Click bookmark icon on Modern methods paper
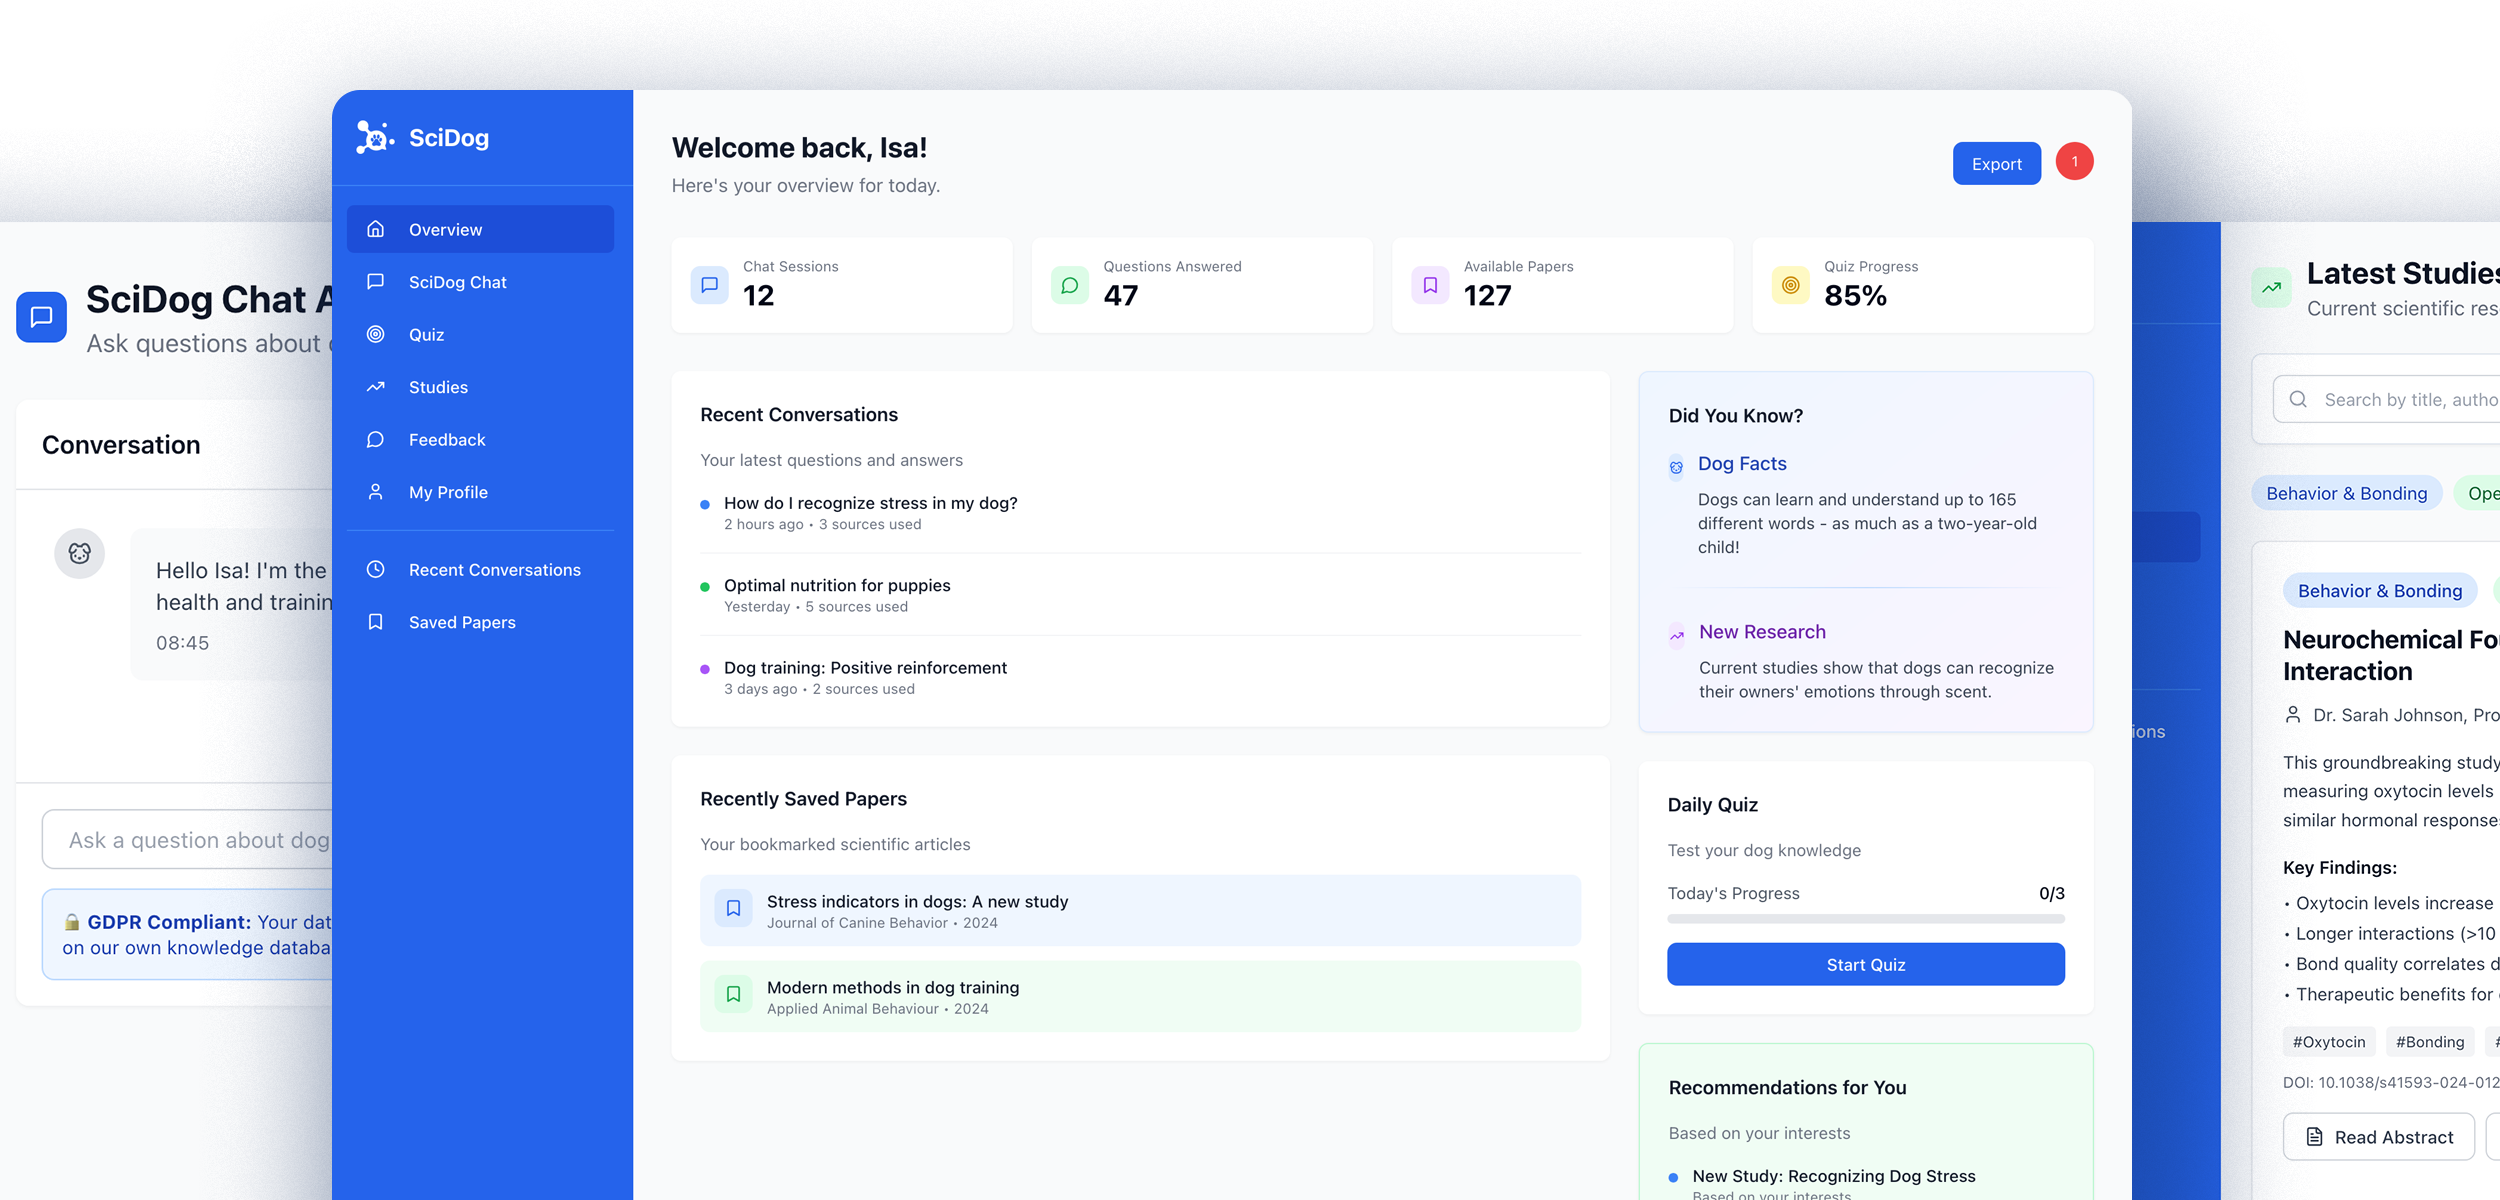Image resolution: width=2500 pixels, height=1200 pixels. [733, 994]
